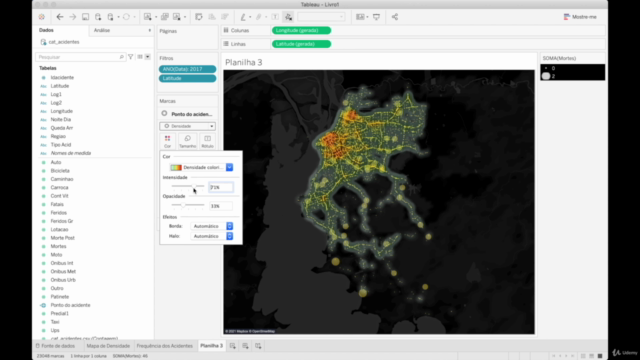Open the Mapa de Densidade sheet tab
The height and width of the screenshot is (360, 640).
click(x=108, y=346)
